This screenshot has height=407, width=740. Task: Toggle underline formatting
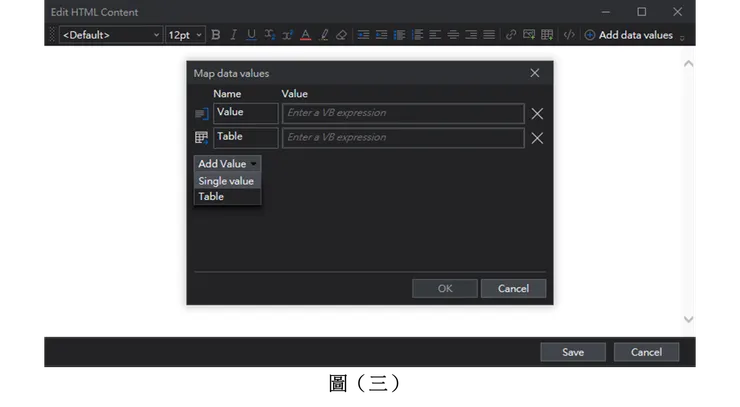click(252, 35)
